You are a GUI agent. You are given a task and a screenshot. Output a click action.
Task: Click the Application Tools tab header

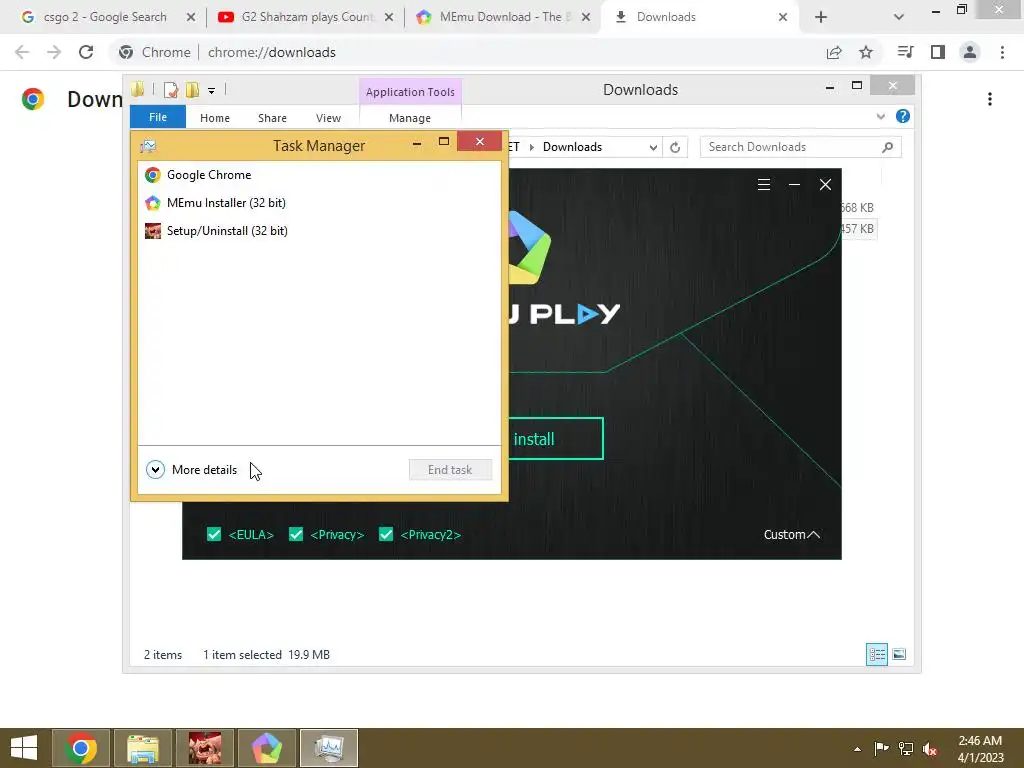[x=410, y=92]
